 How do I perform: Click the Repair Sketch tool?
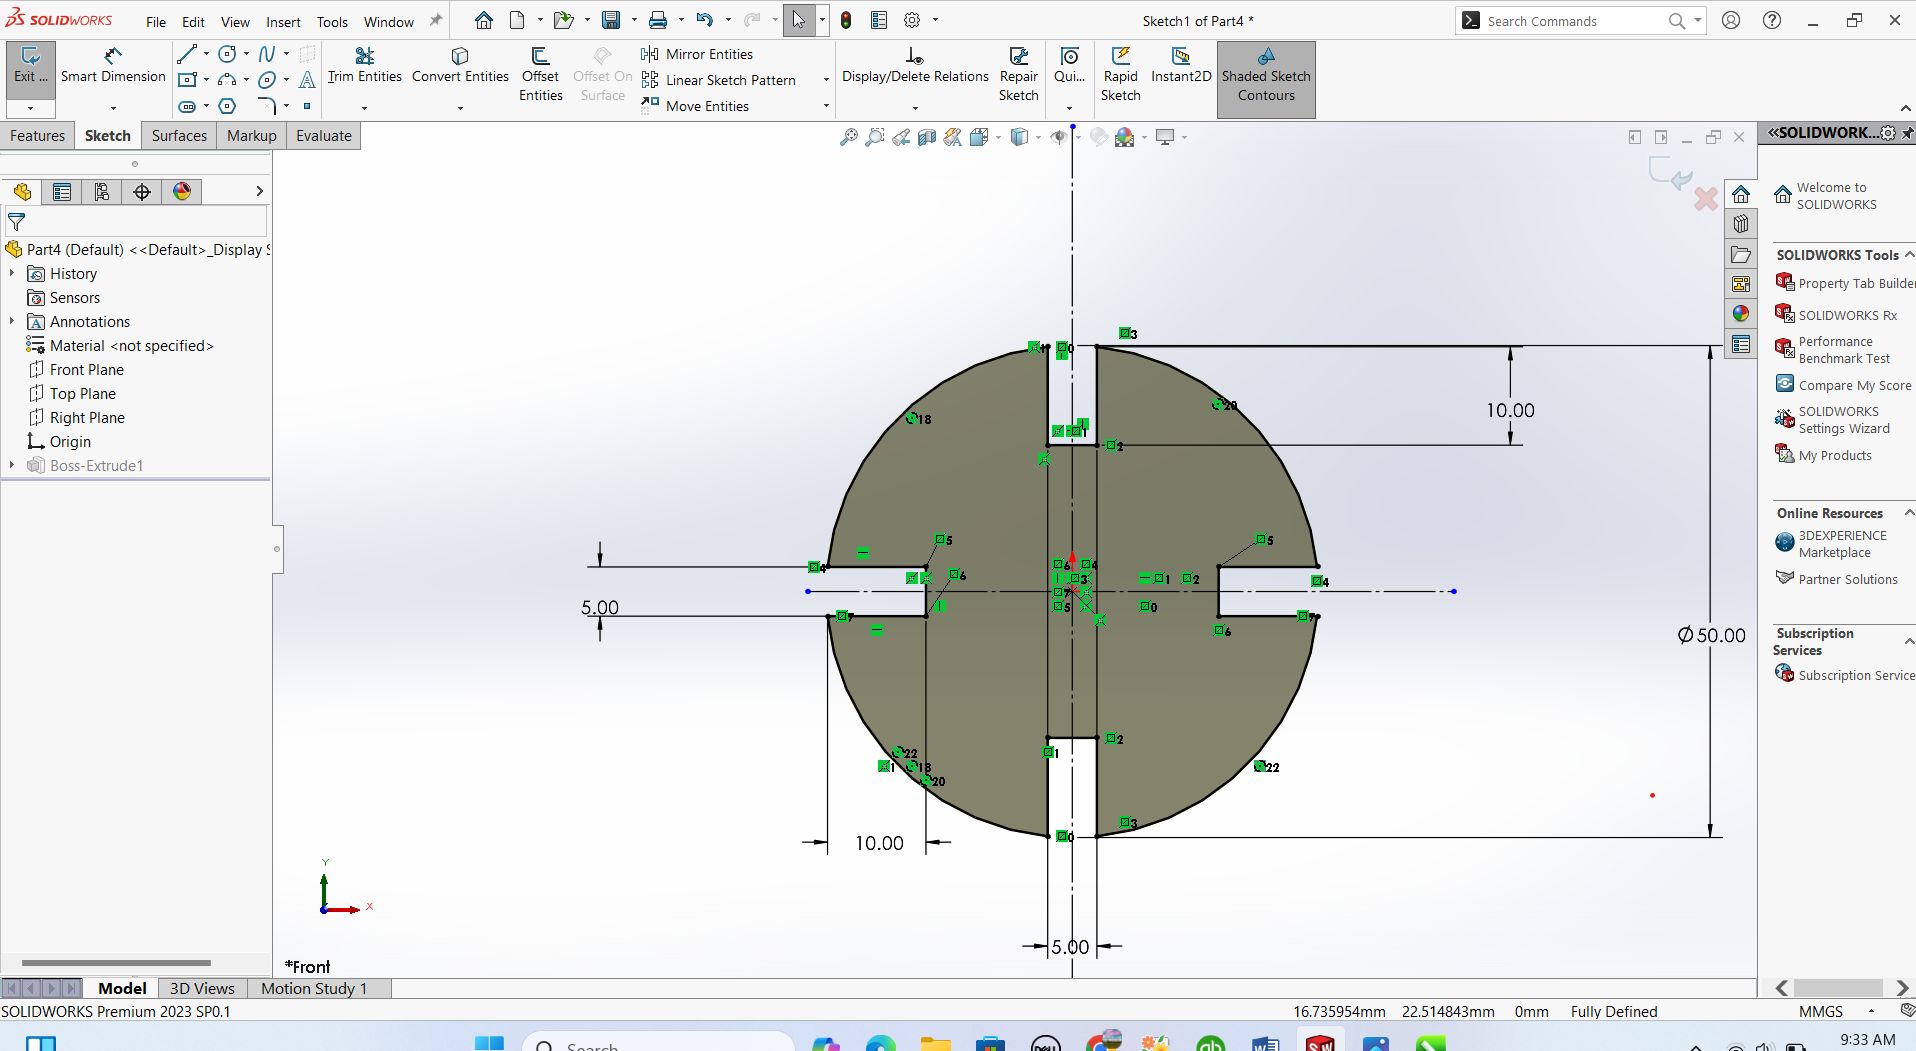1018,74
